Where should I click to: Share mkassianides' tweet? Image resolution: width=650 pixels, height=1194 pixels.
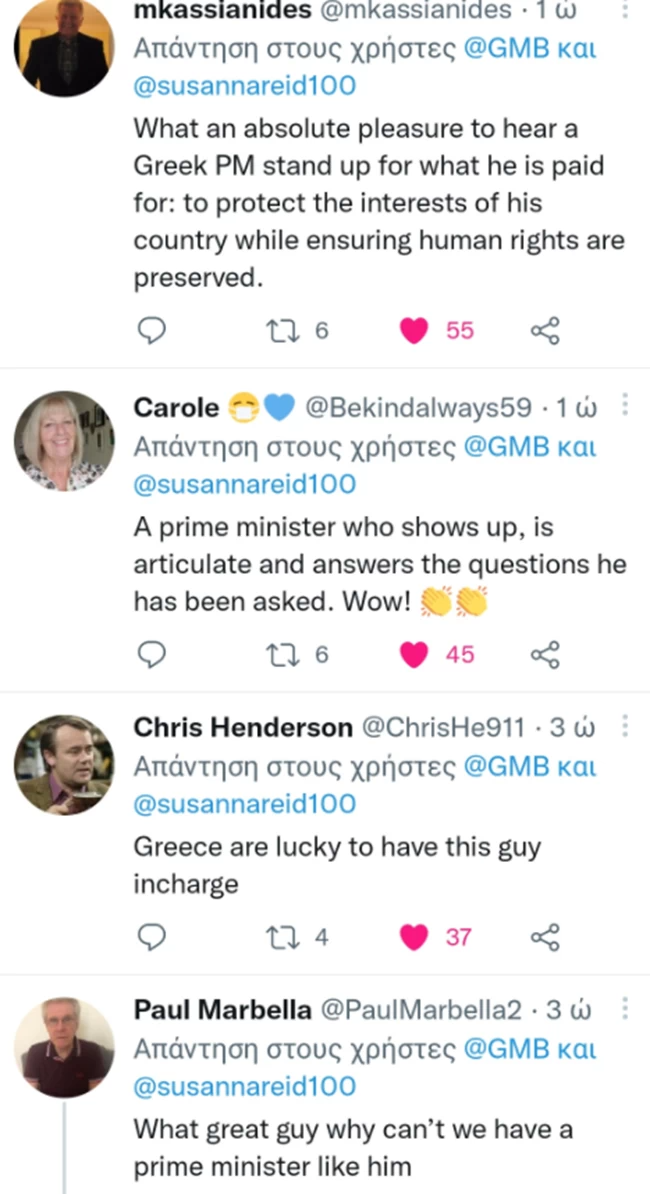tap(544, 330)
